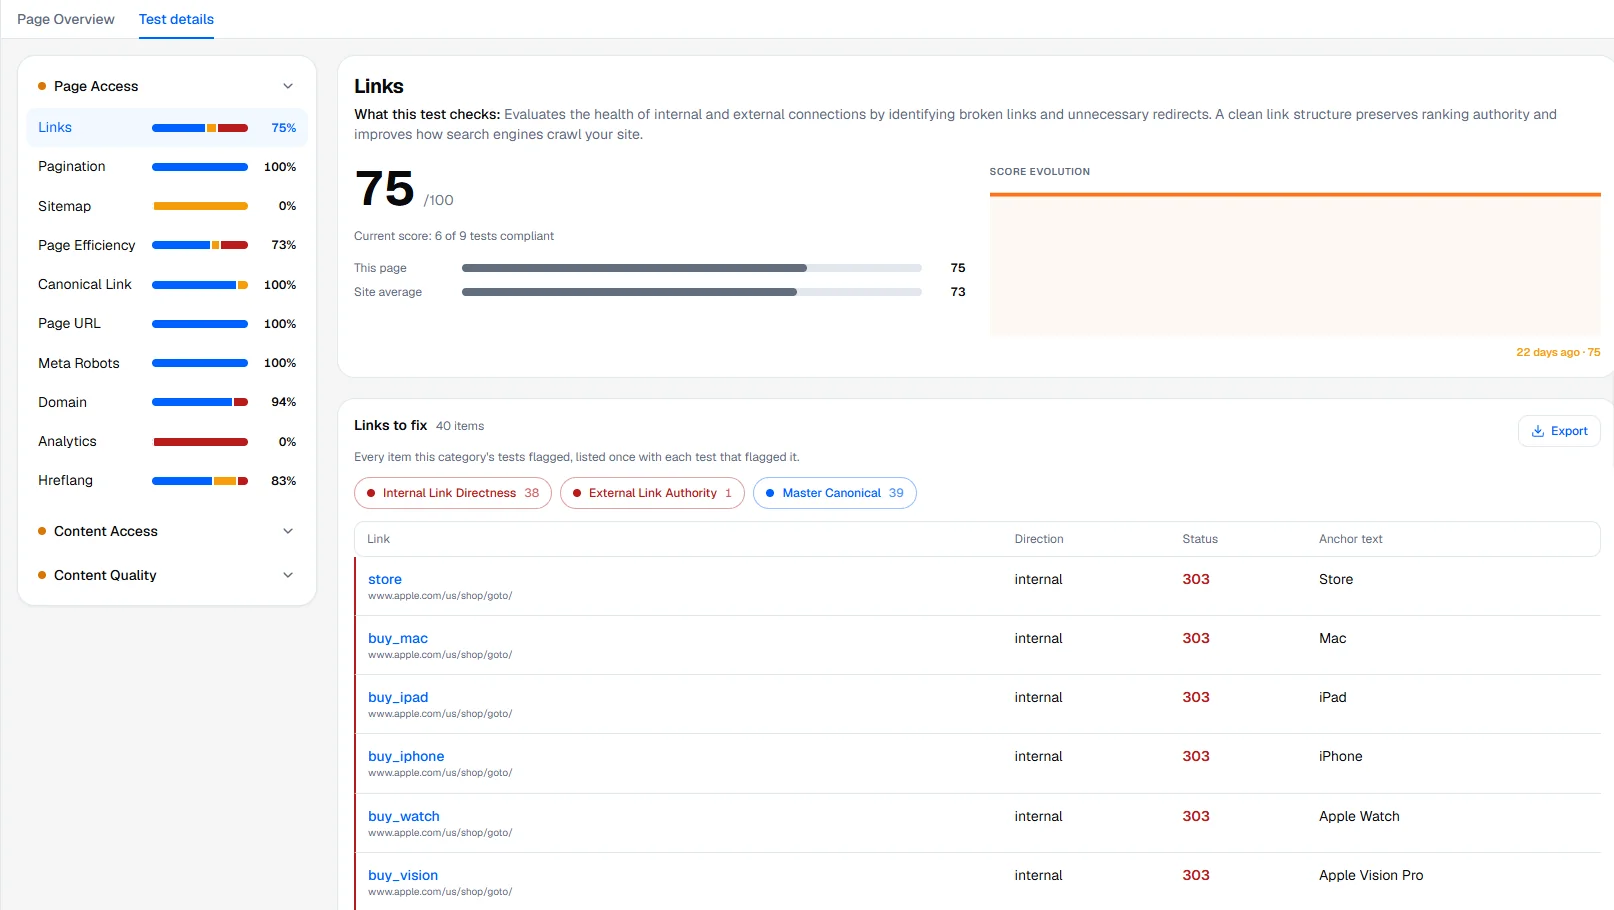Collapse the Page Access section chevron
This screenshot has width=1614, height=910.
coord(288,86)
